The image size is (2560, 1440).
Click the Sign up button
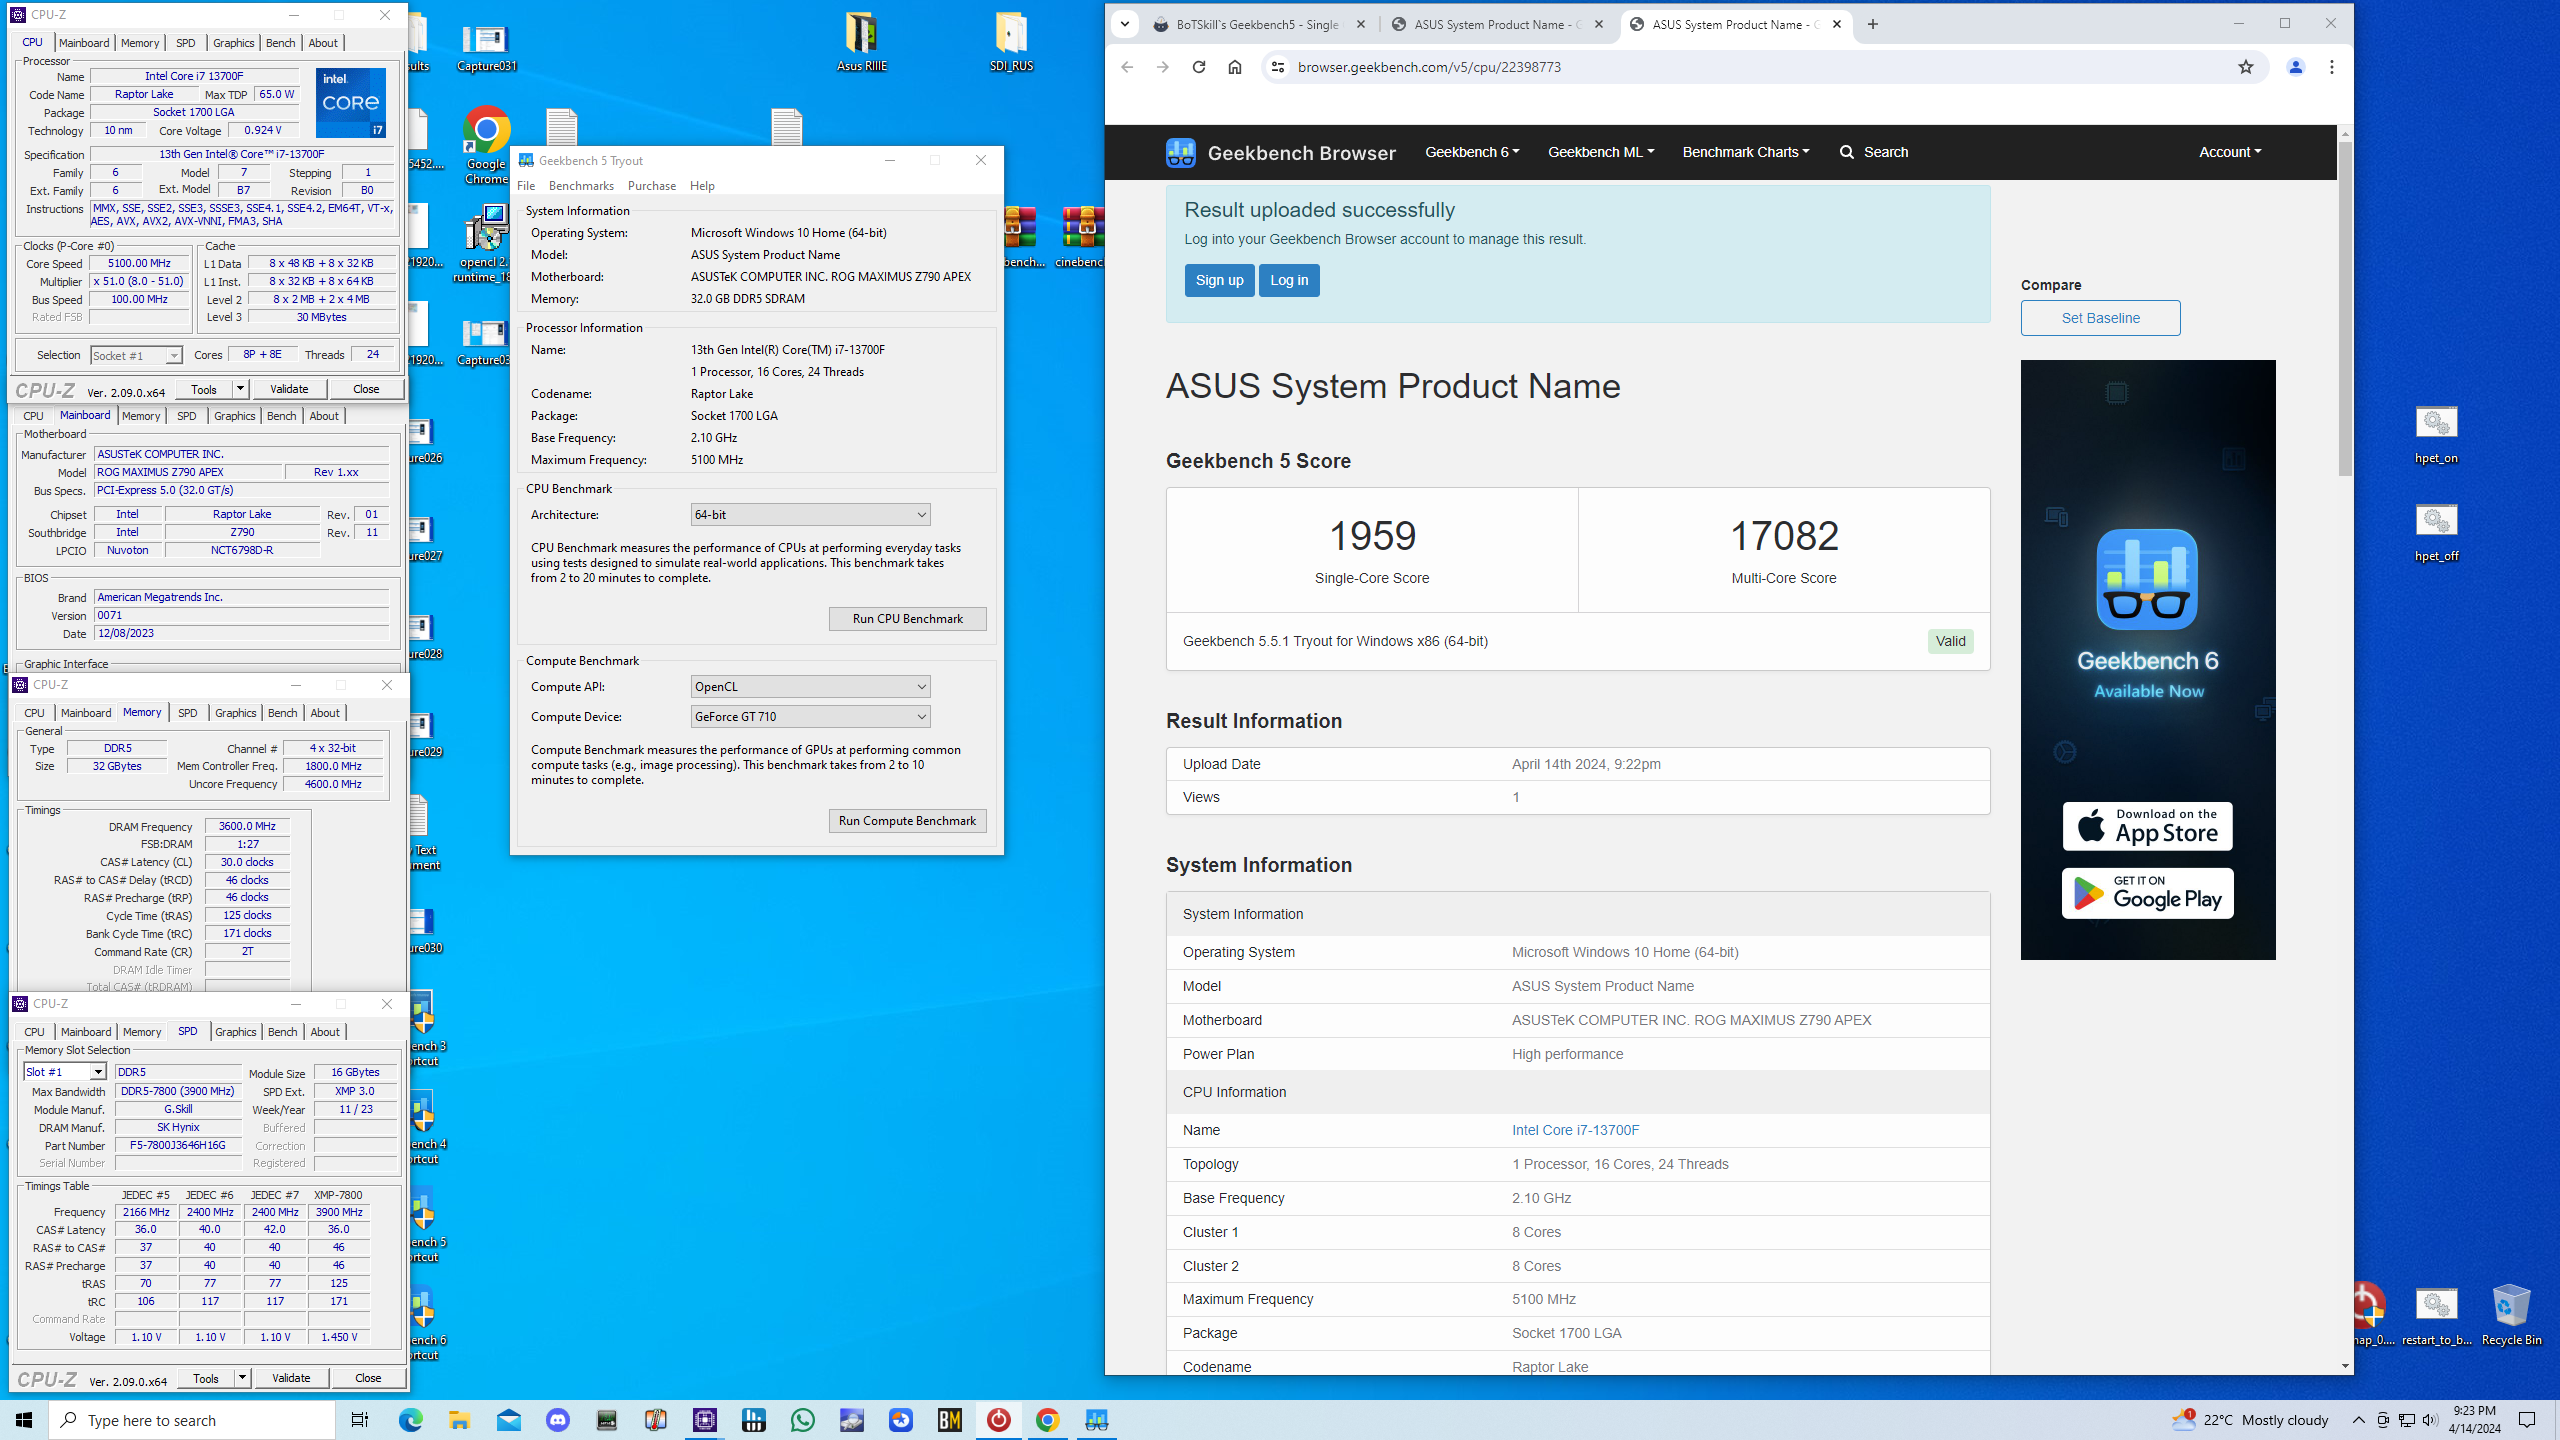point(1219,280)
